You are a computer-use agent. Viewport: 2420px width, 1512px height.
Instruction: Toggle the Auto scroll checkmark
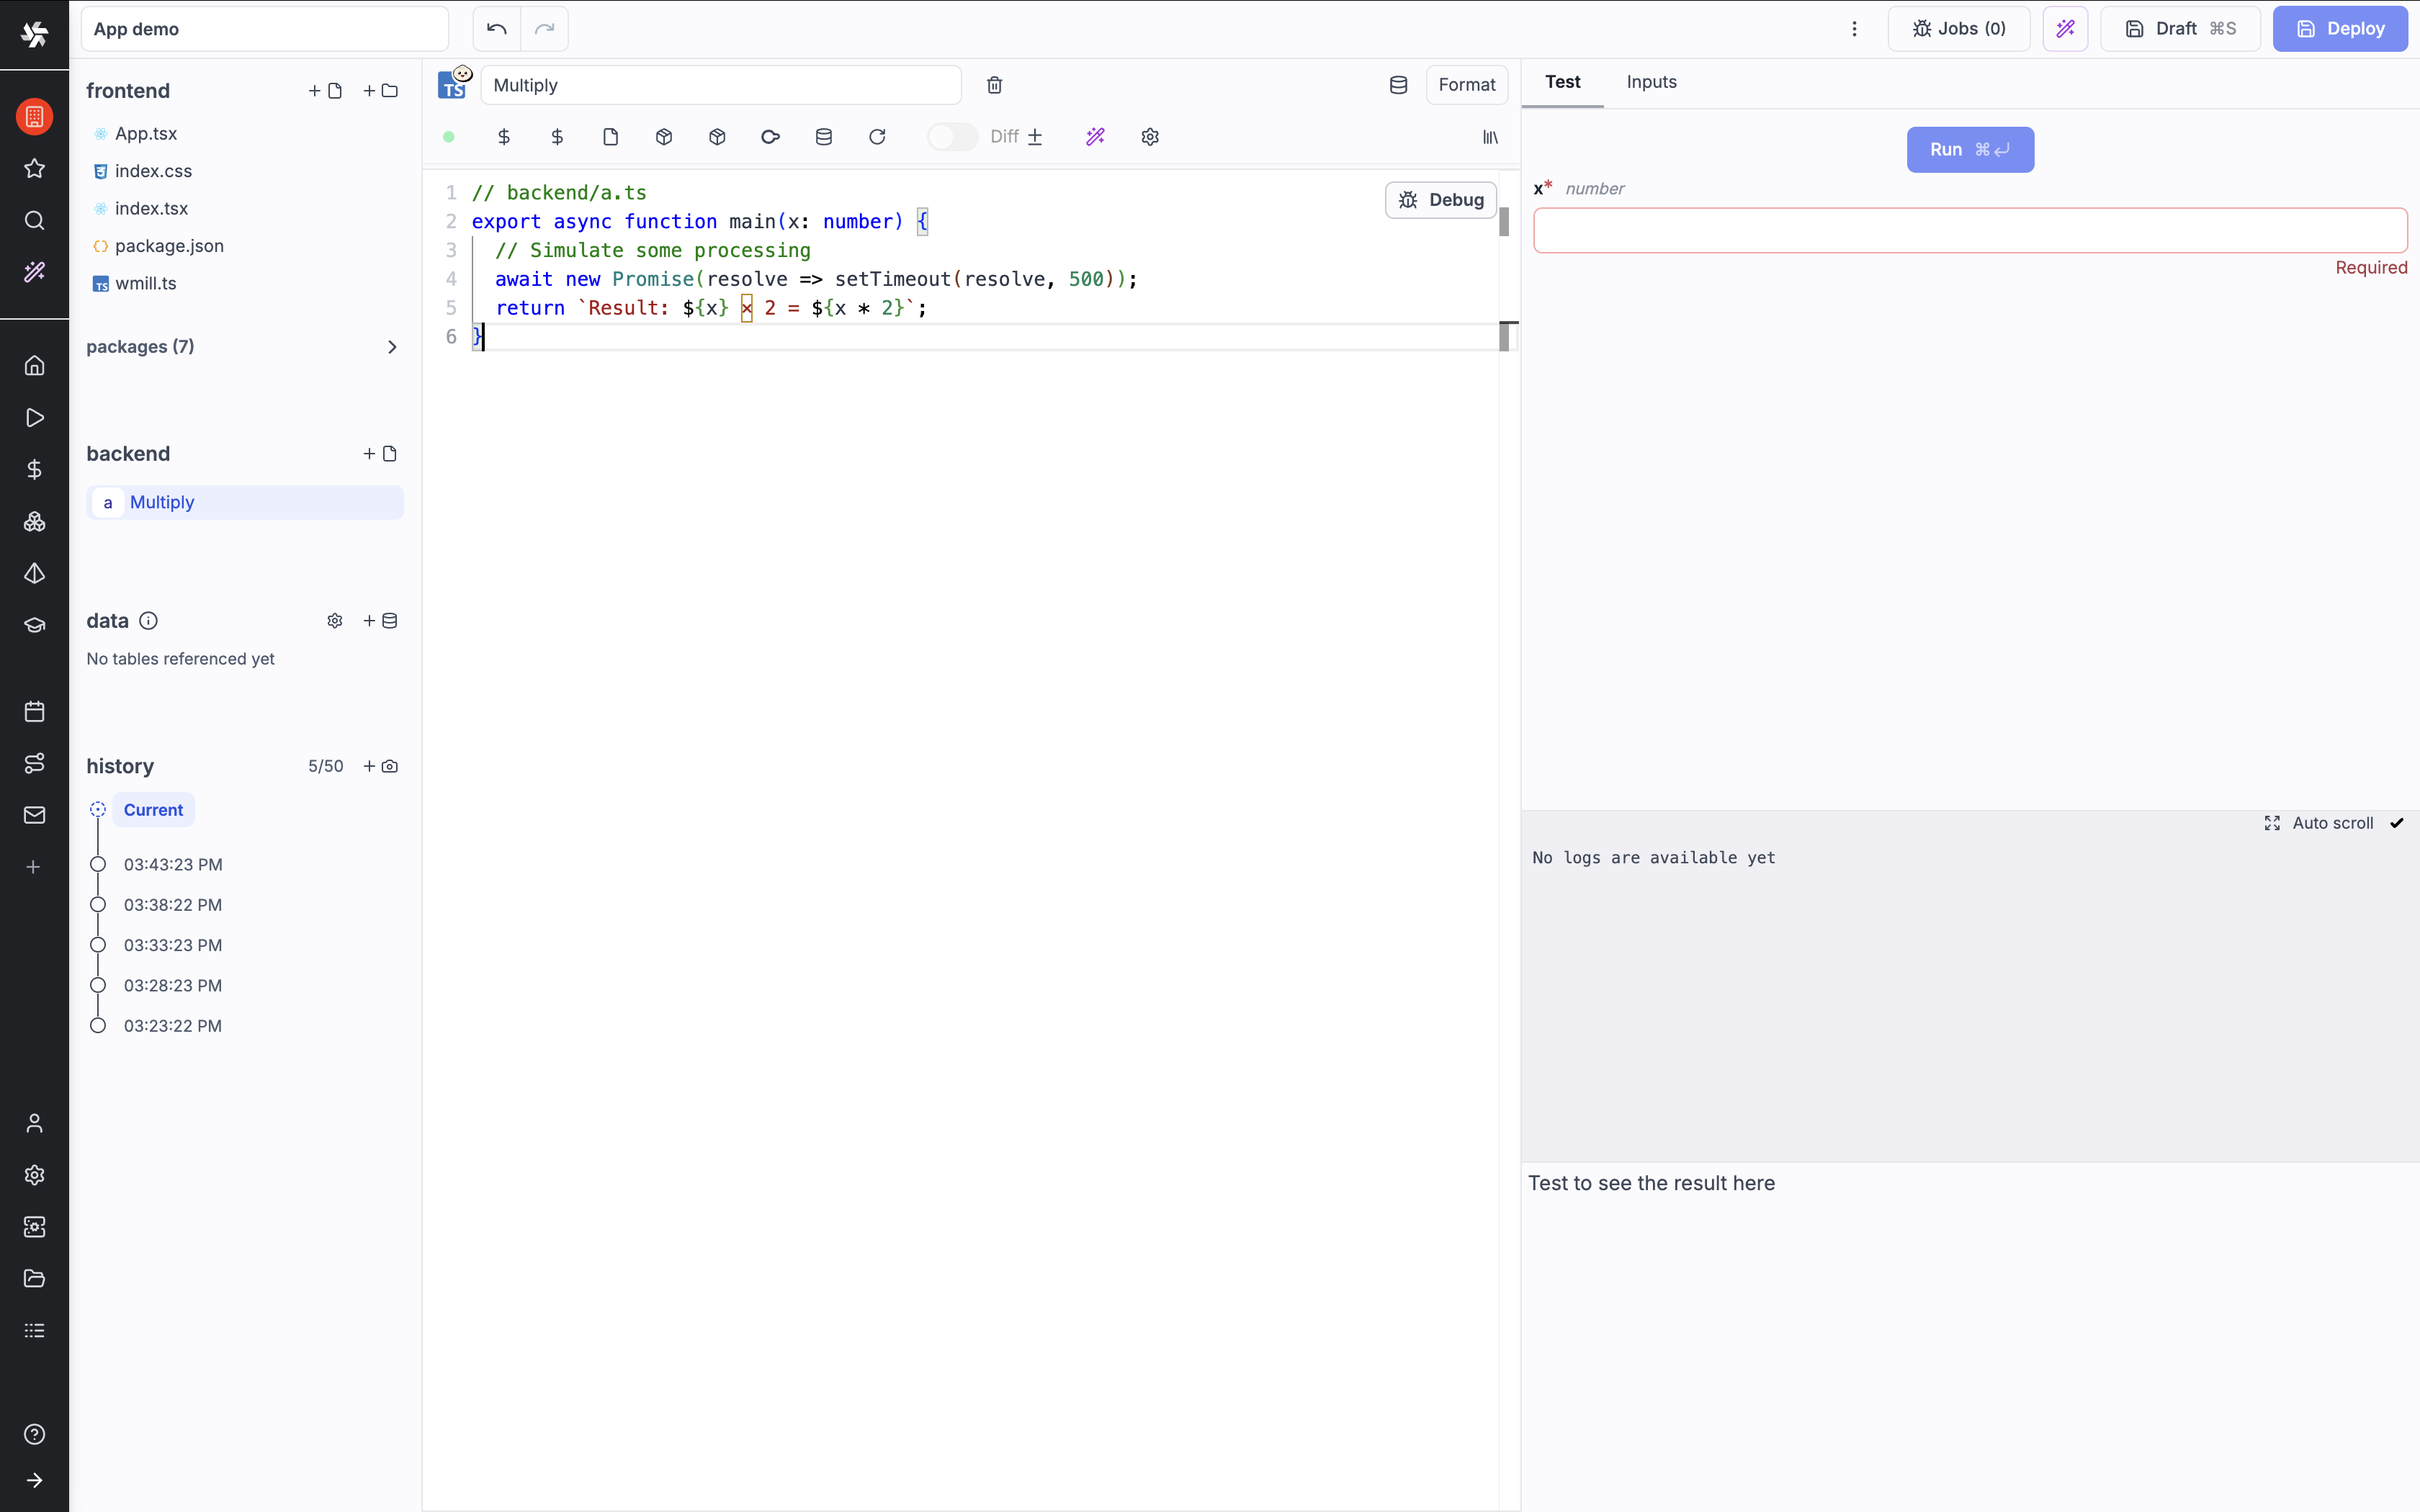pyautogui.click(x=2396, y=823)
